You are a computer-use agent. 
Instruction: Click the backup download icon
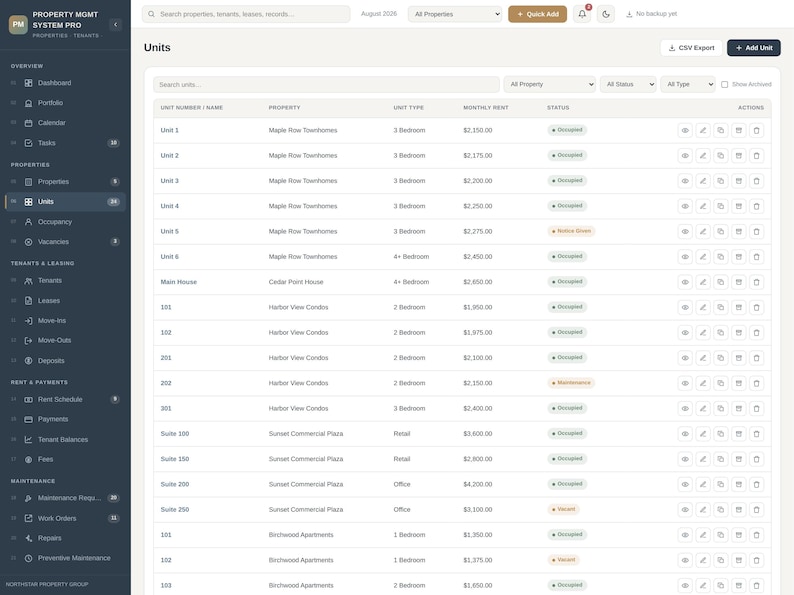[x=629, y=14]
